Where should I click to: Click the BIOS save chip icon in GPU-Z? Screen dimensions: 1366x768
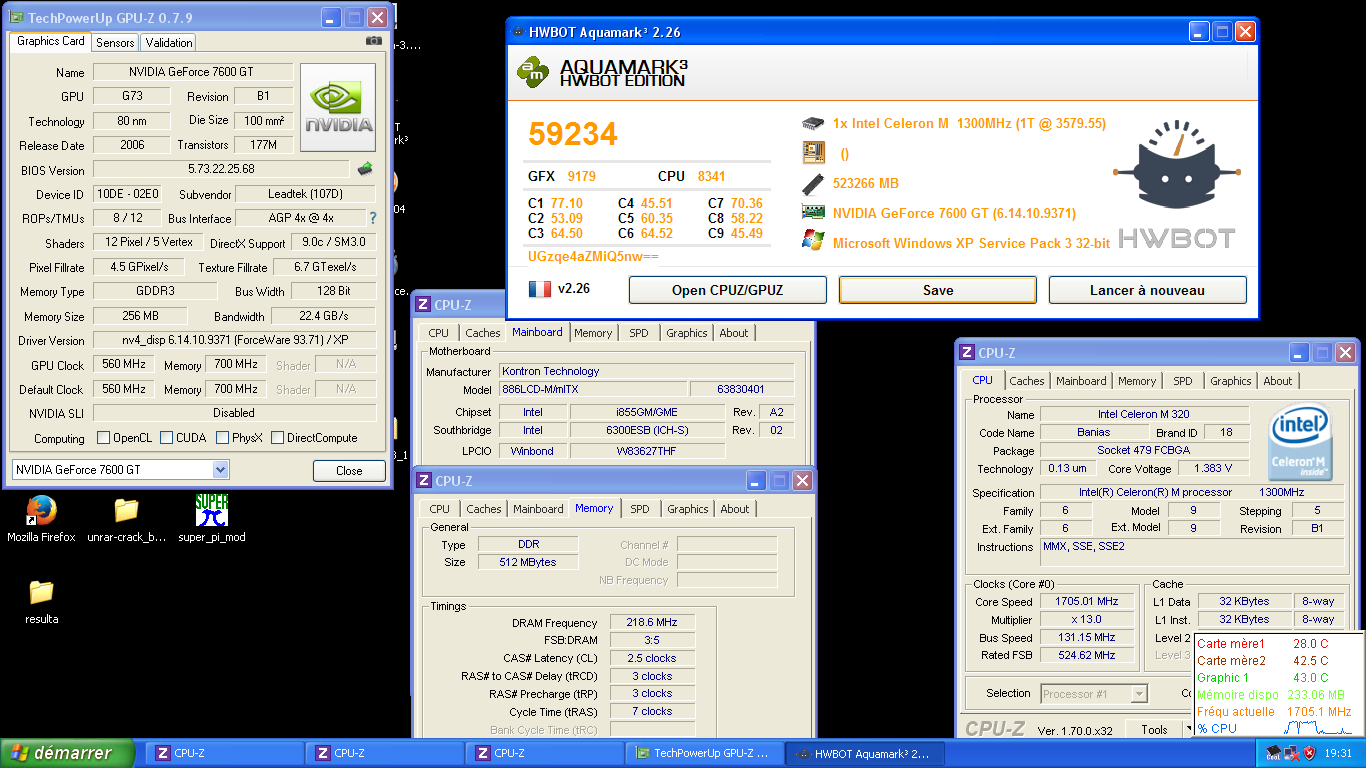(x=366, y=169)
